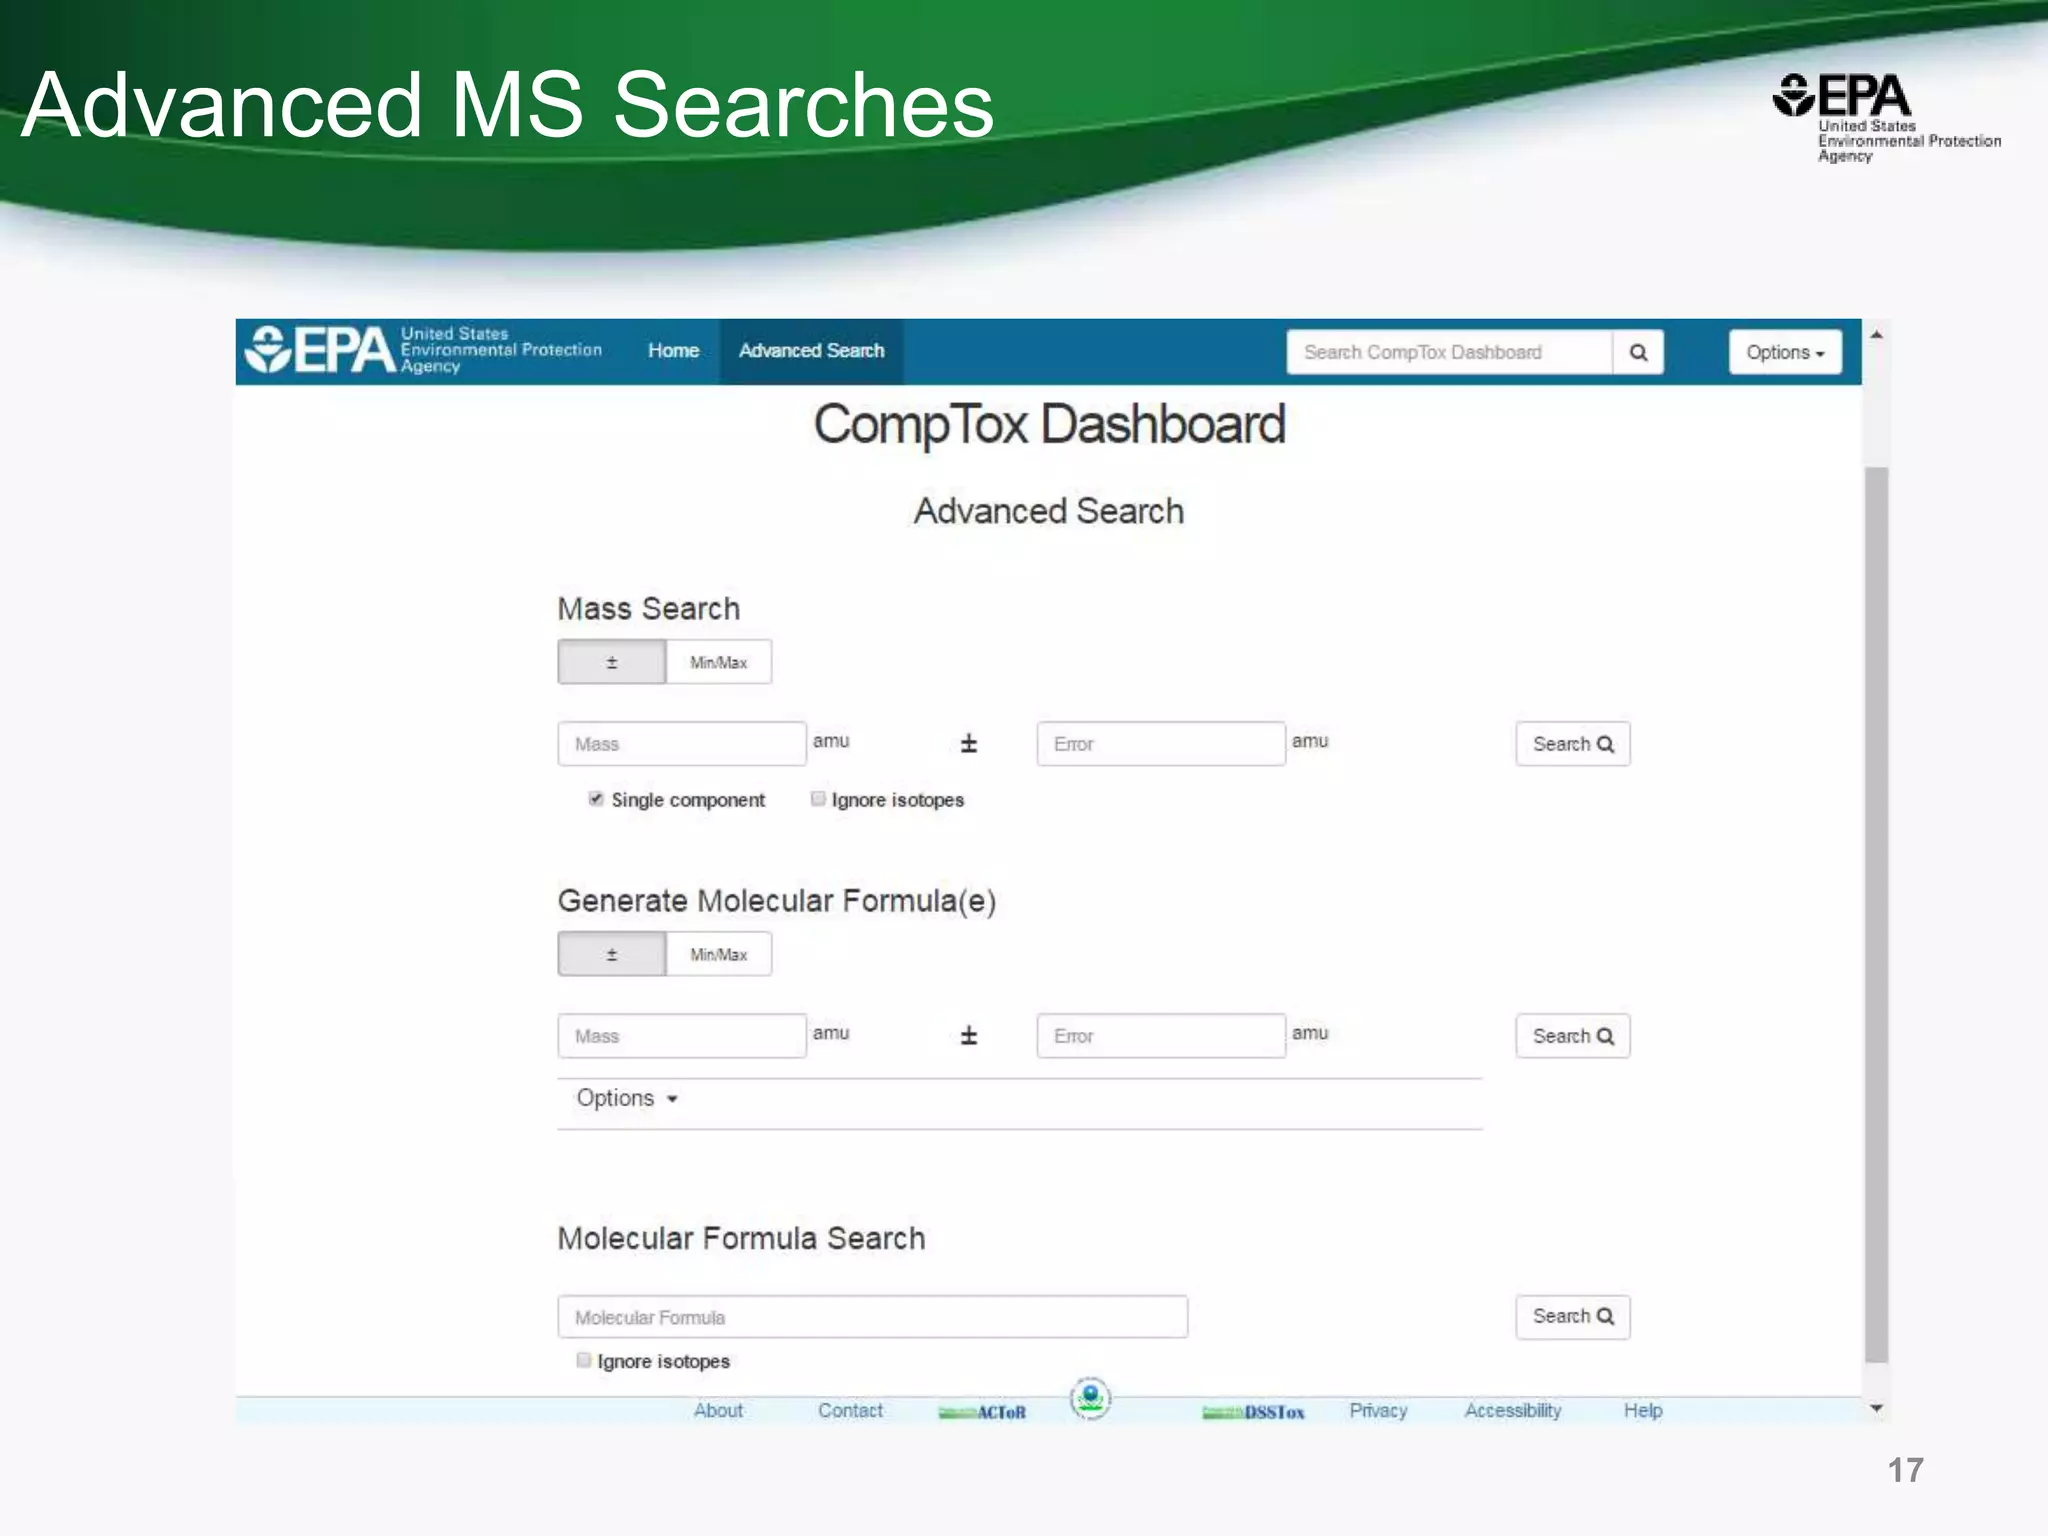The width and height of the screenshot is (2048, 1536).
Task: Click the EPA logo in the dashboard navbar
Action: click(424, 350)
